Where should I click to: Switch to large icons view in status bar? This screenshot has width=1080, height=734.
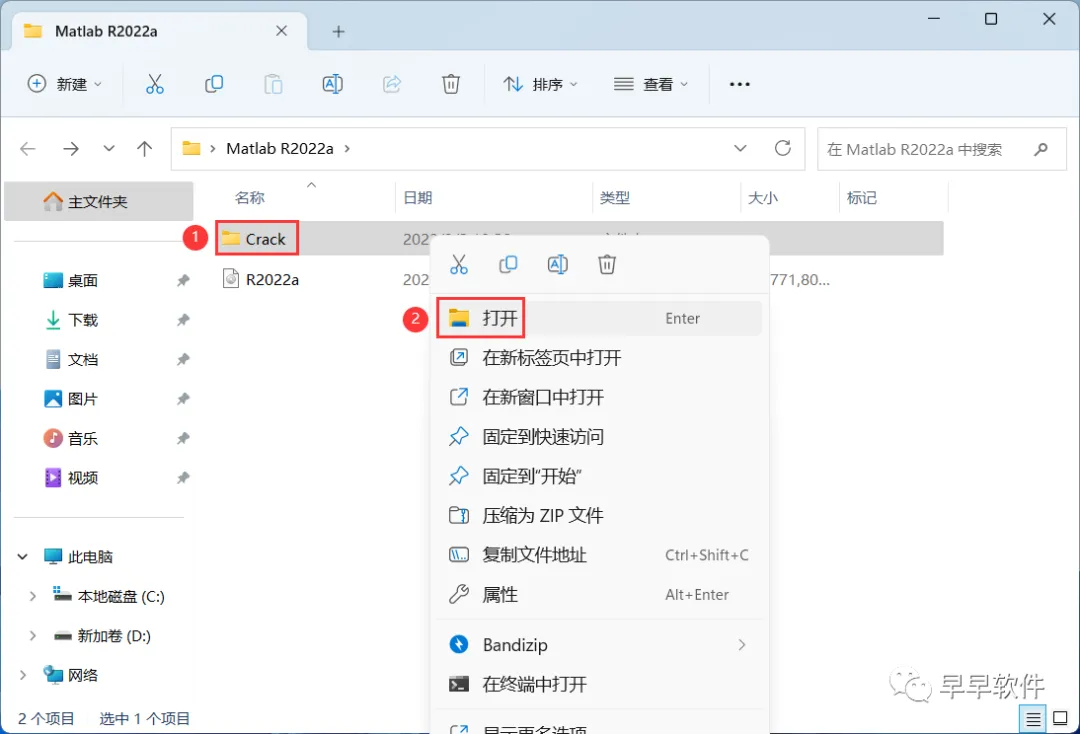pyautogui.click(x=1061, y=720)
